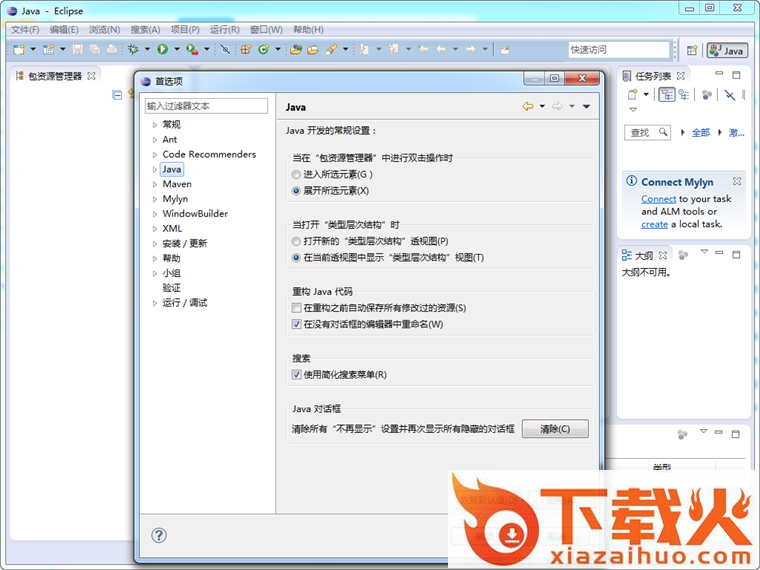Viewport: 760px width, 570px height.
Task: Click the Run External Tools icon
Action: (x=192, y=49)
